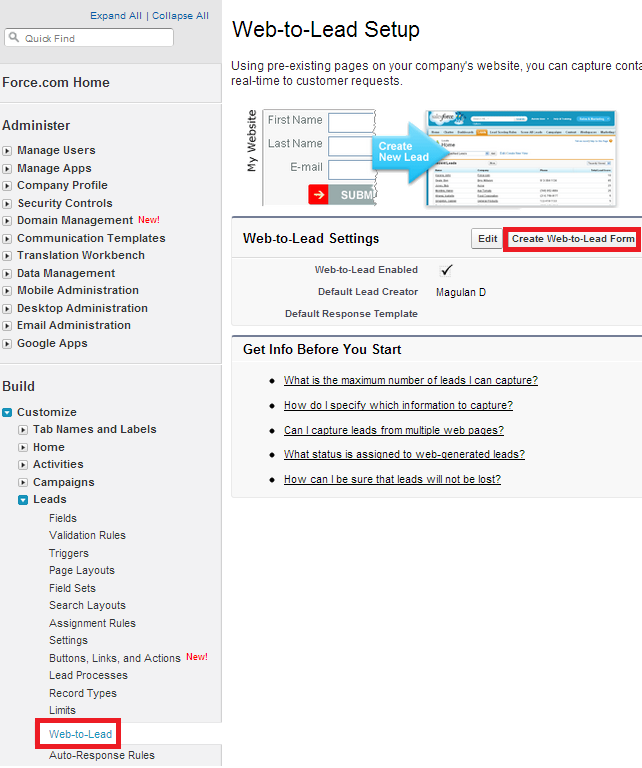Open 'Can I capture leads from multiple' link
The image size is (642, 768).
click(x=394, y=430)
